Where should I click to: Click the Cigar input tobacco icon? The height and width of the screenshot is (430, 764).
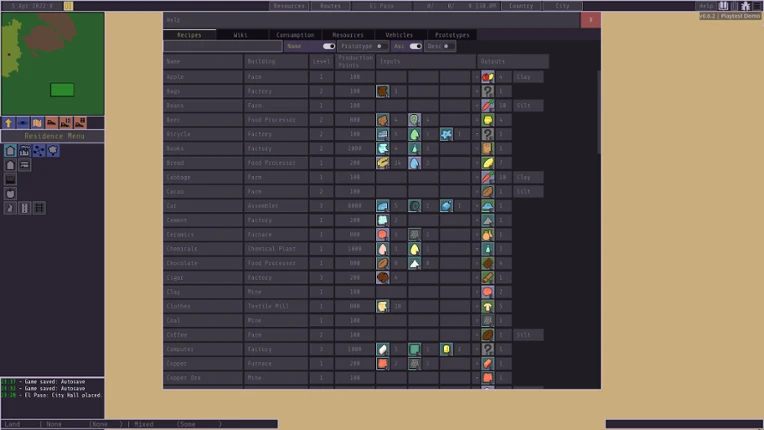point(382,278)
